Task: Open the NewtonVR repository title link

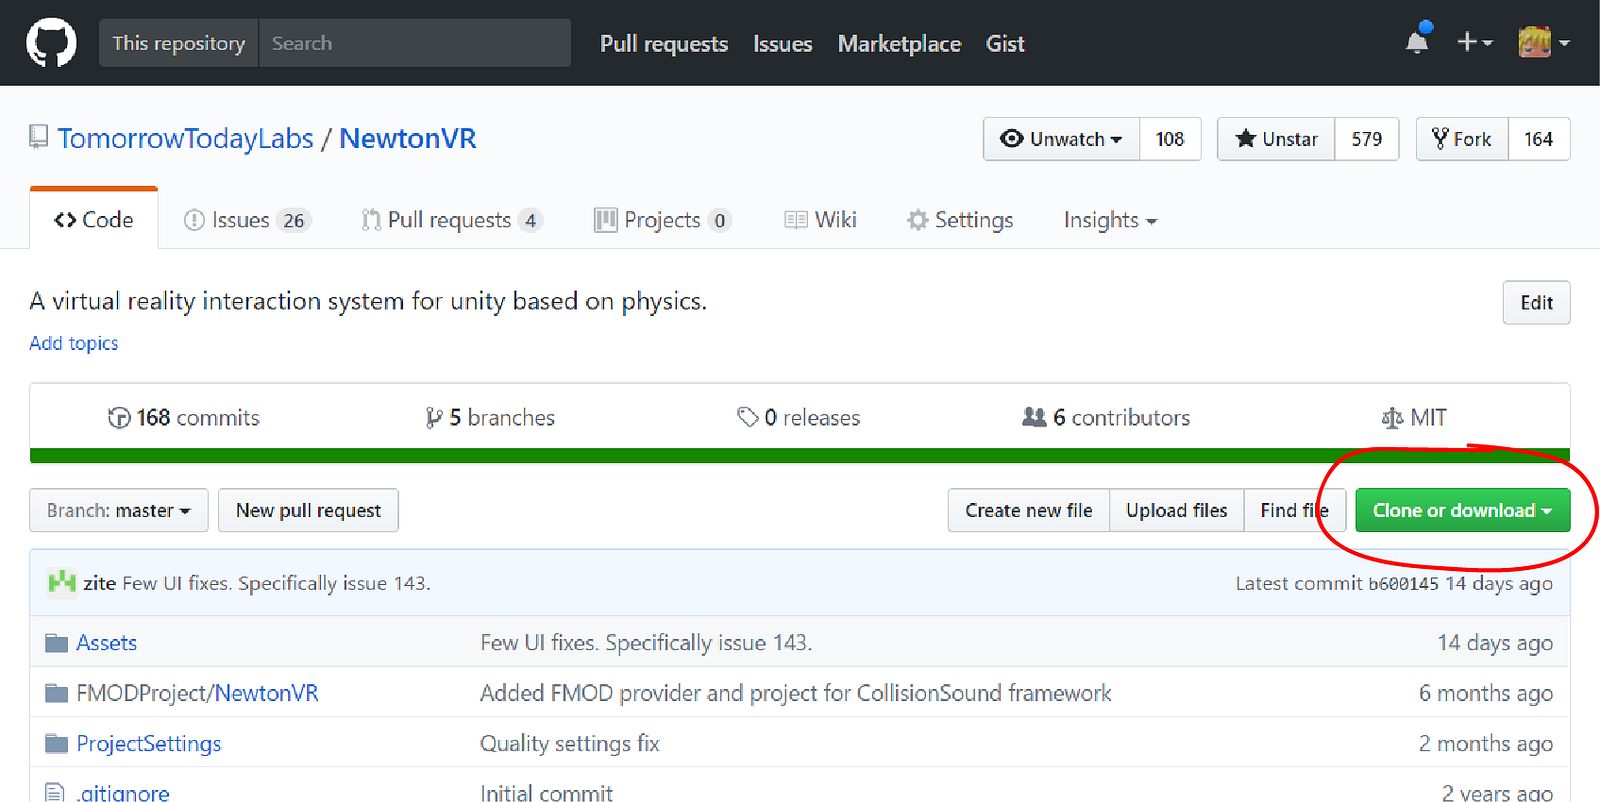Action: [408, 138]
